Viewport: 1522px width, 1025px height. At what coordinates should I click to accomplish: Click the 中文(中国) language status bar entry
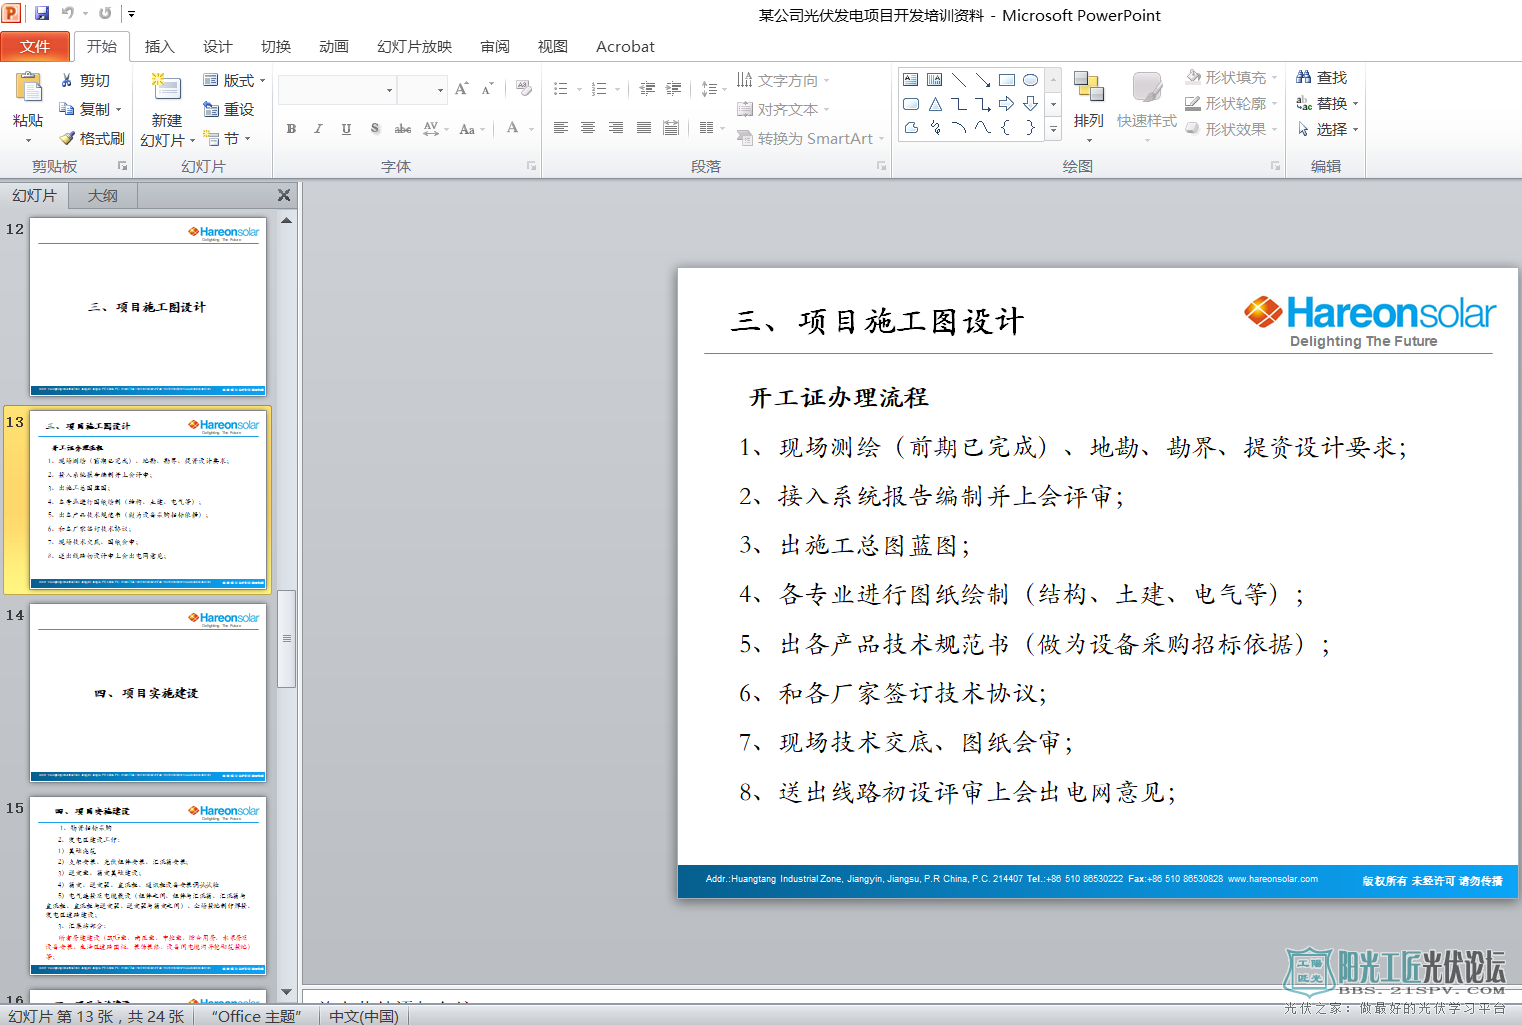pos(364,1016)
